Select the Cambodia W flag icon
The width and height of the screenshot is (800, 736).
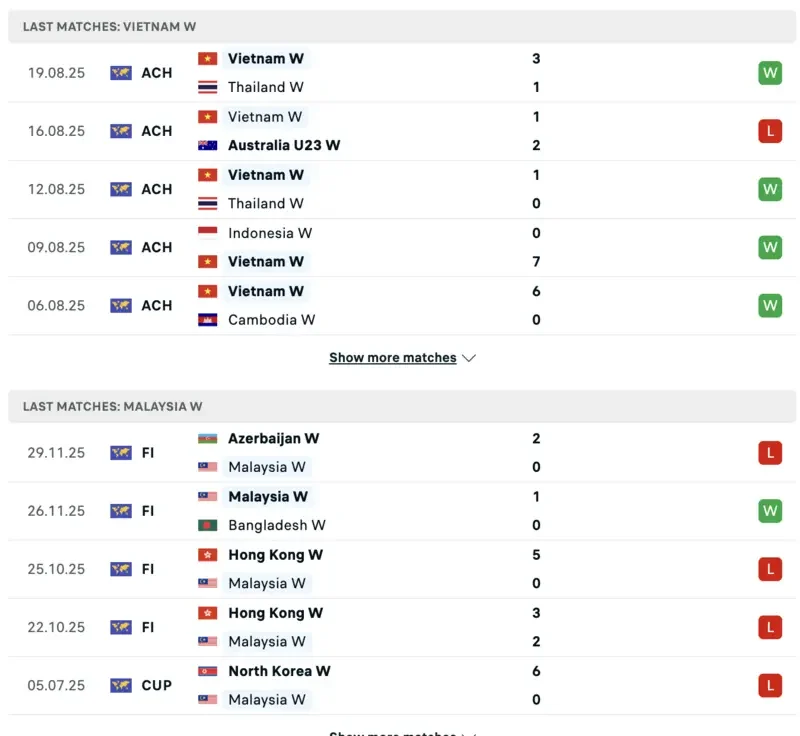(207, 319)
